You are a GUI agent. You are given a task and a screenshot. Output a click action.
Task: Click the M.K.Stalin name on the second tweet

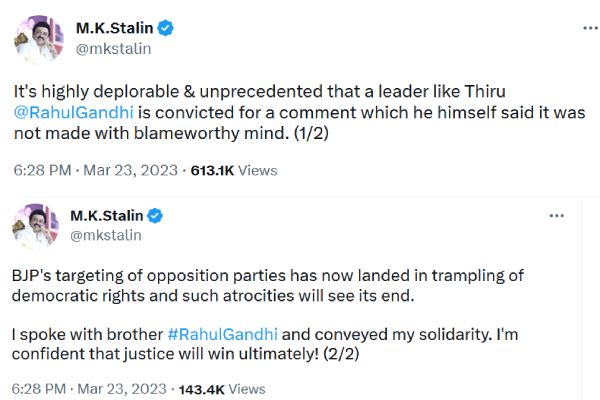(107, 215)
